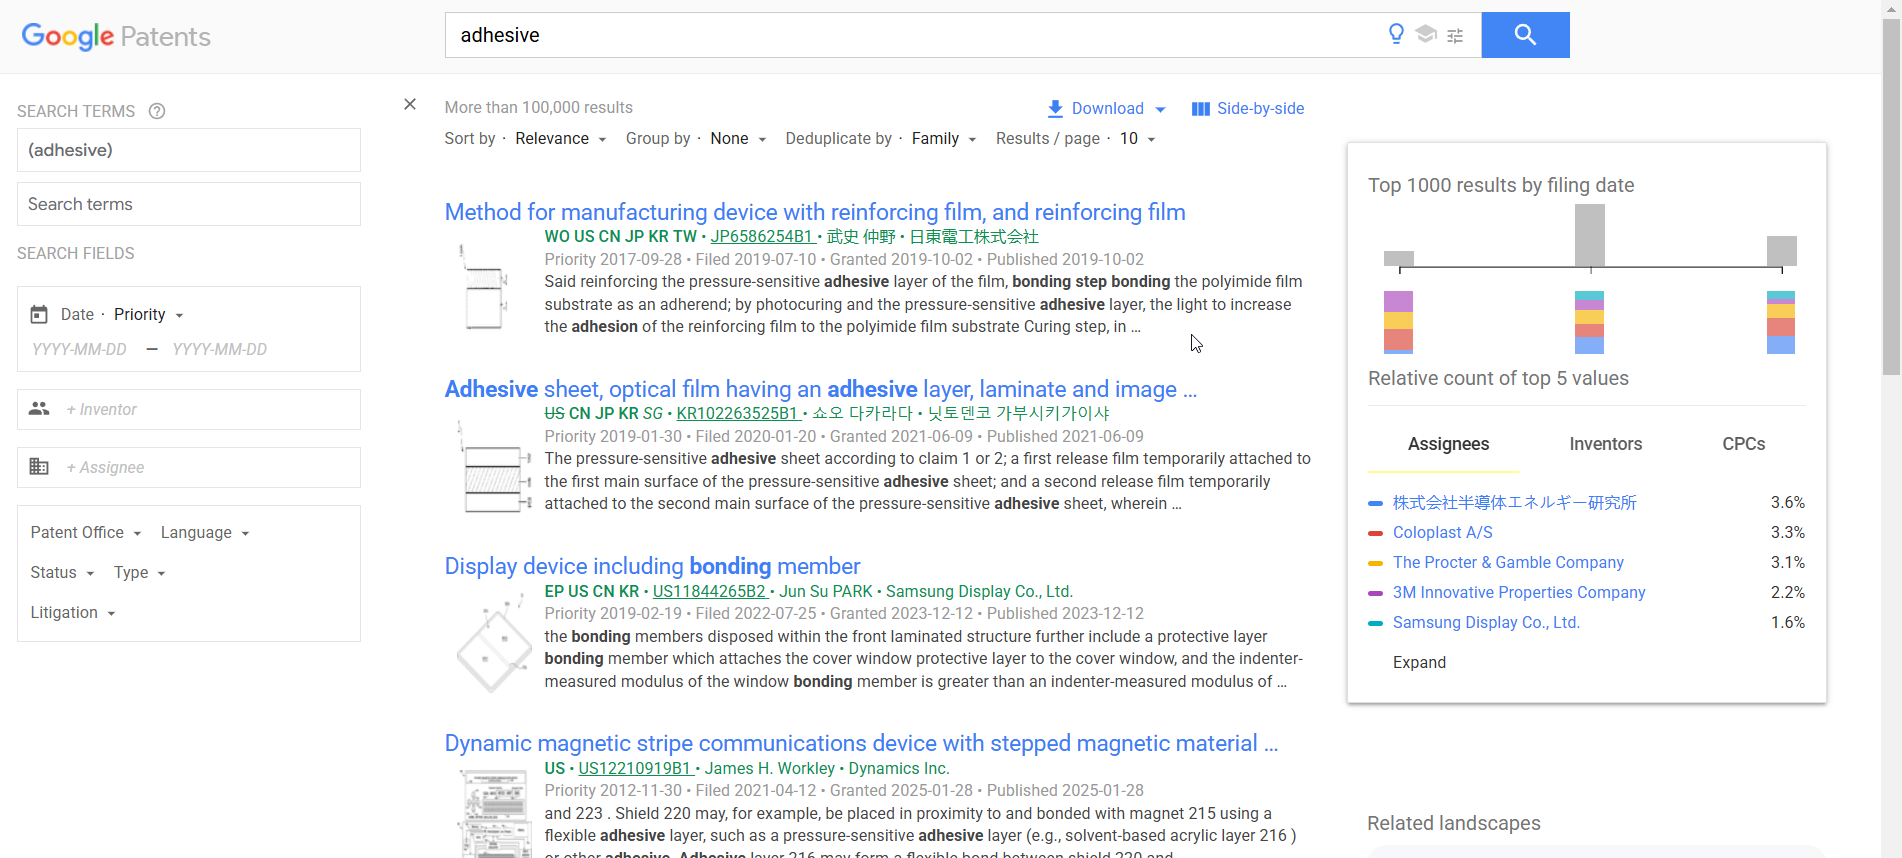Click the middle stacked color bar in chart
1902x858 pixels.
coord(1589,322)
